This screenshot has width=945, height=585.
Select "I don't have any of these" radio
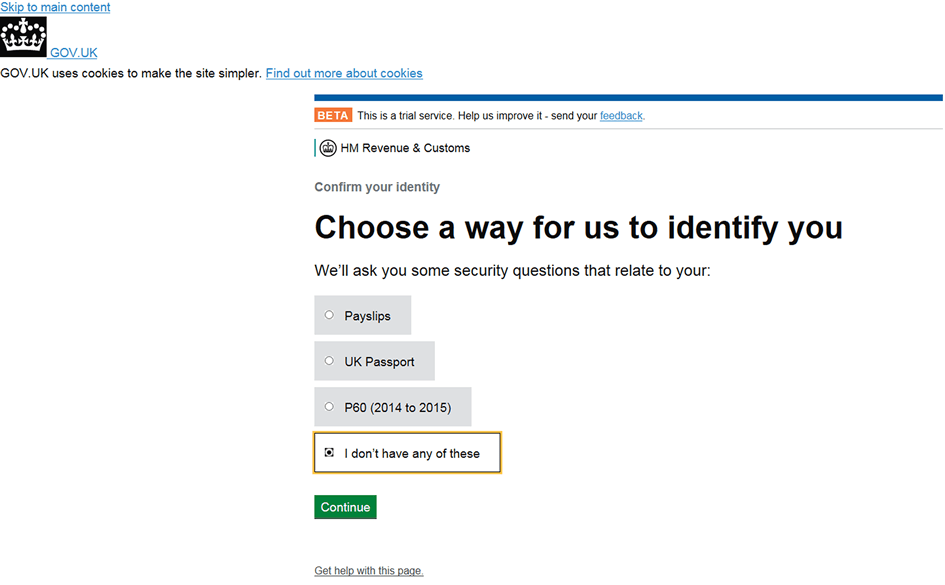329,452
